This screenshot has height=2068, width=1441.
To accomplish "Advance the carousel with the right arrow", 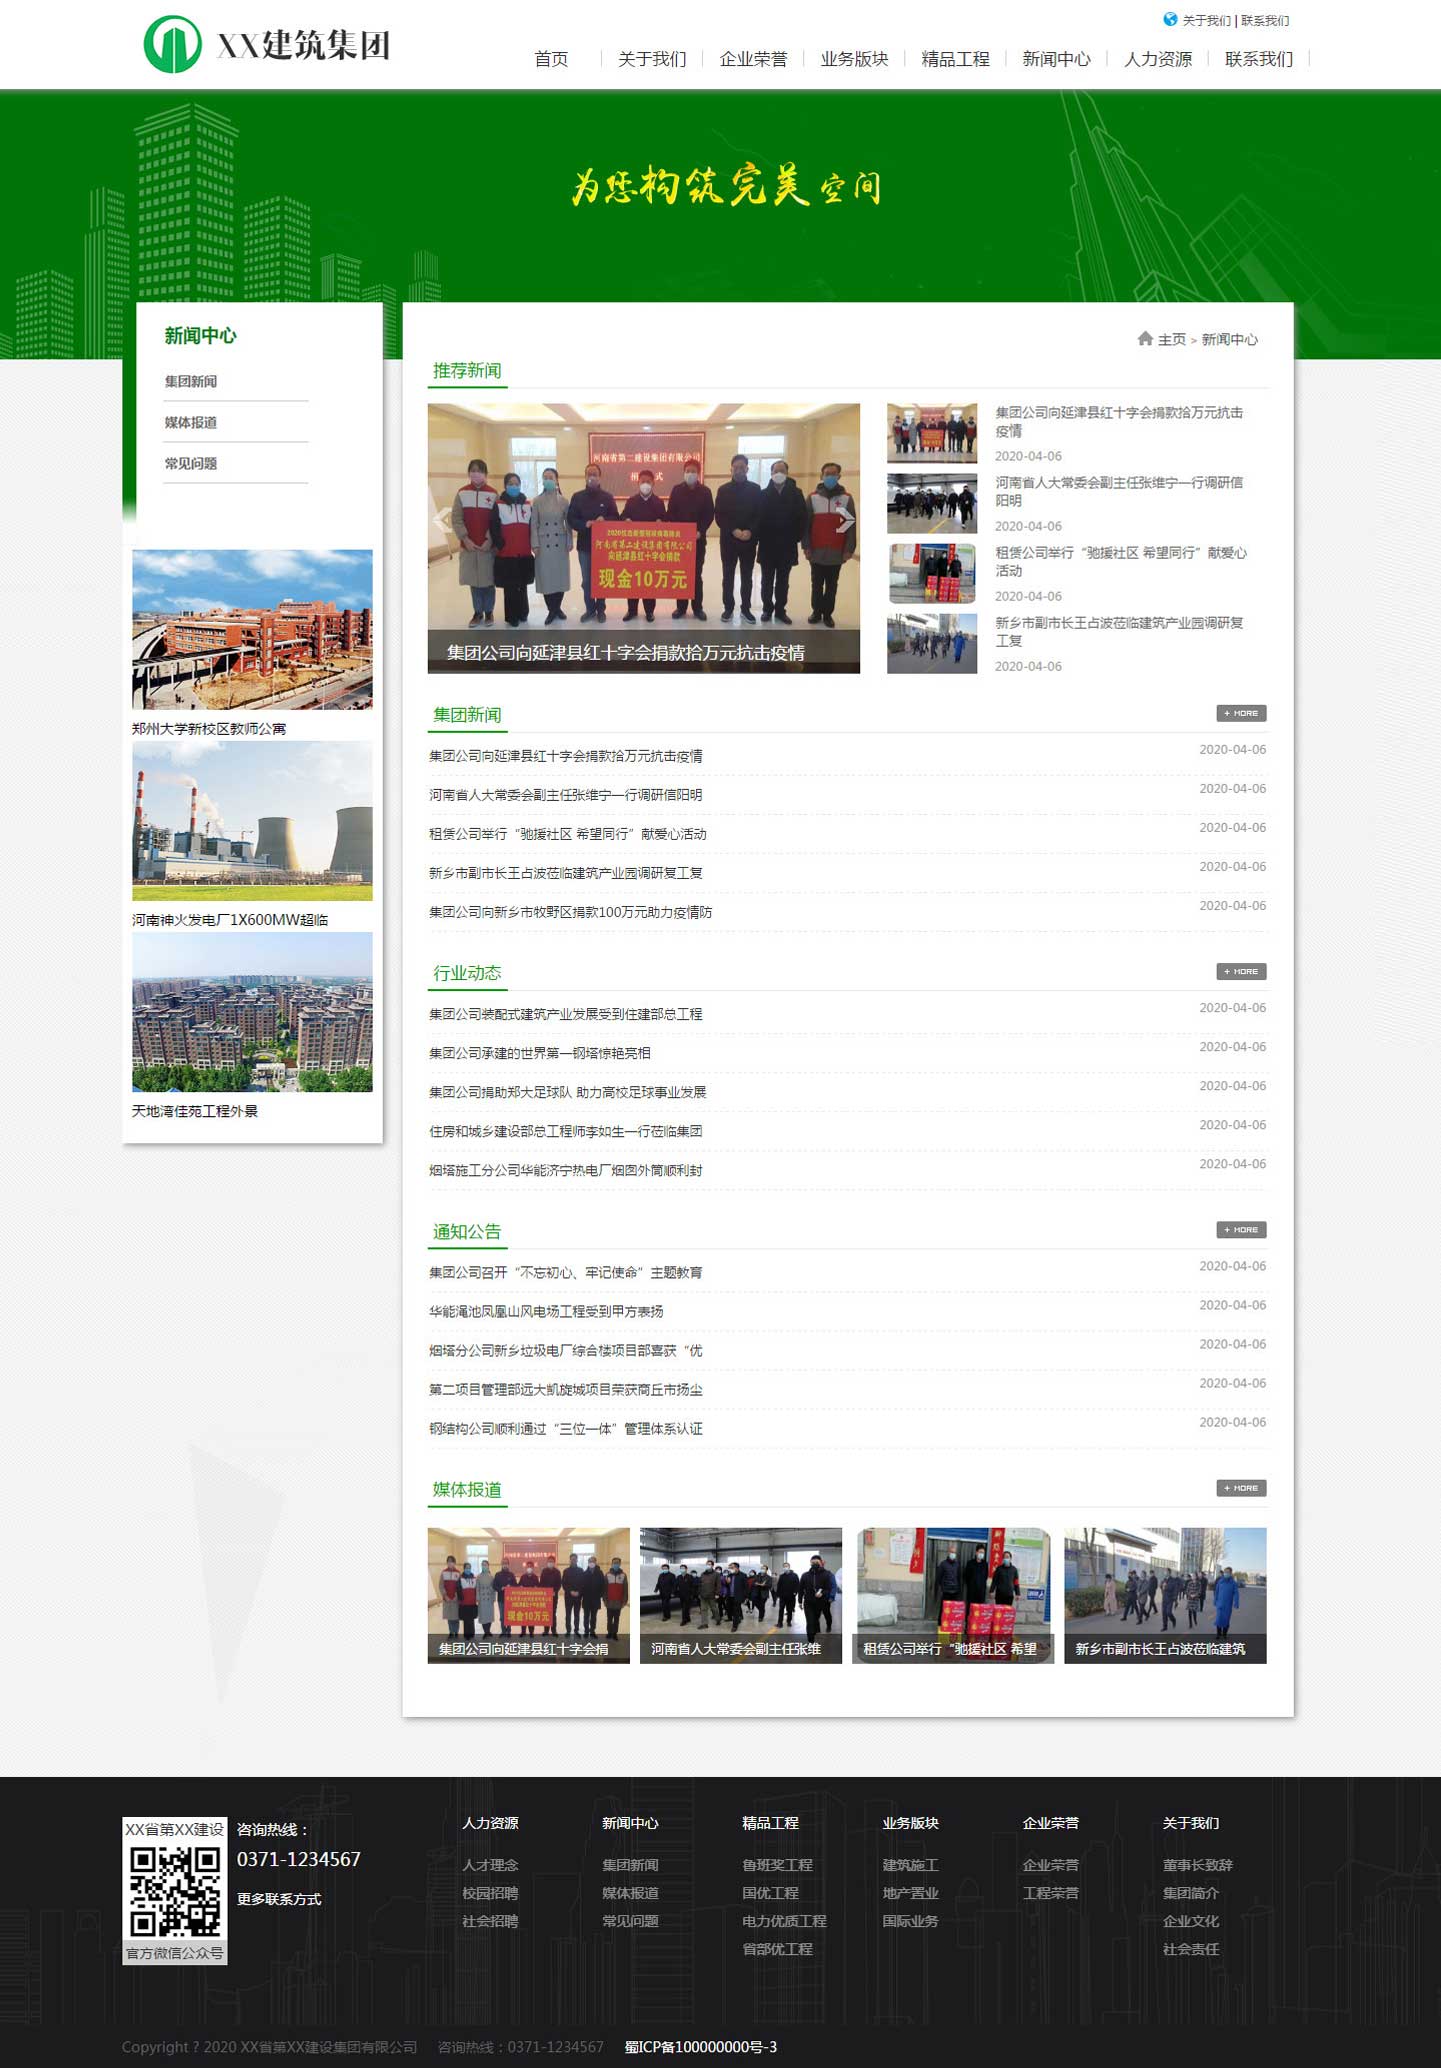I will [845, 519].
